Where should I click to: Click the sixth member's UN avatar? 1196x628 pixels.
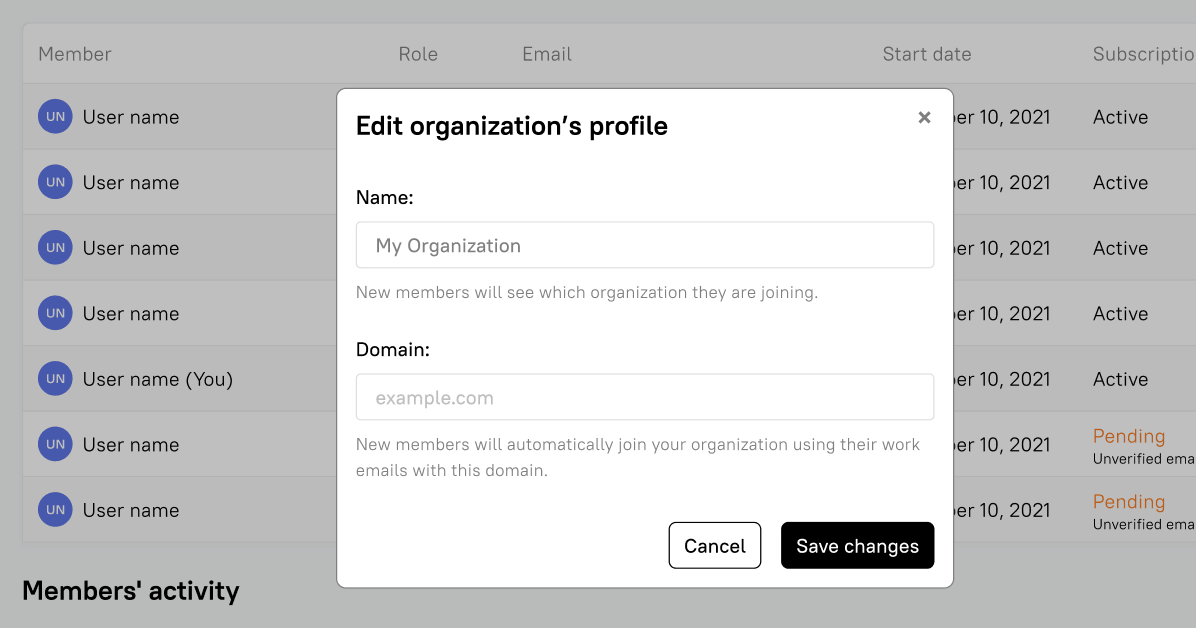tap(55, 444)
